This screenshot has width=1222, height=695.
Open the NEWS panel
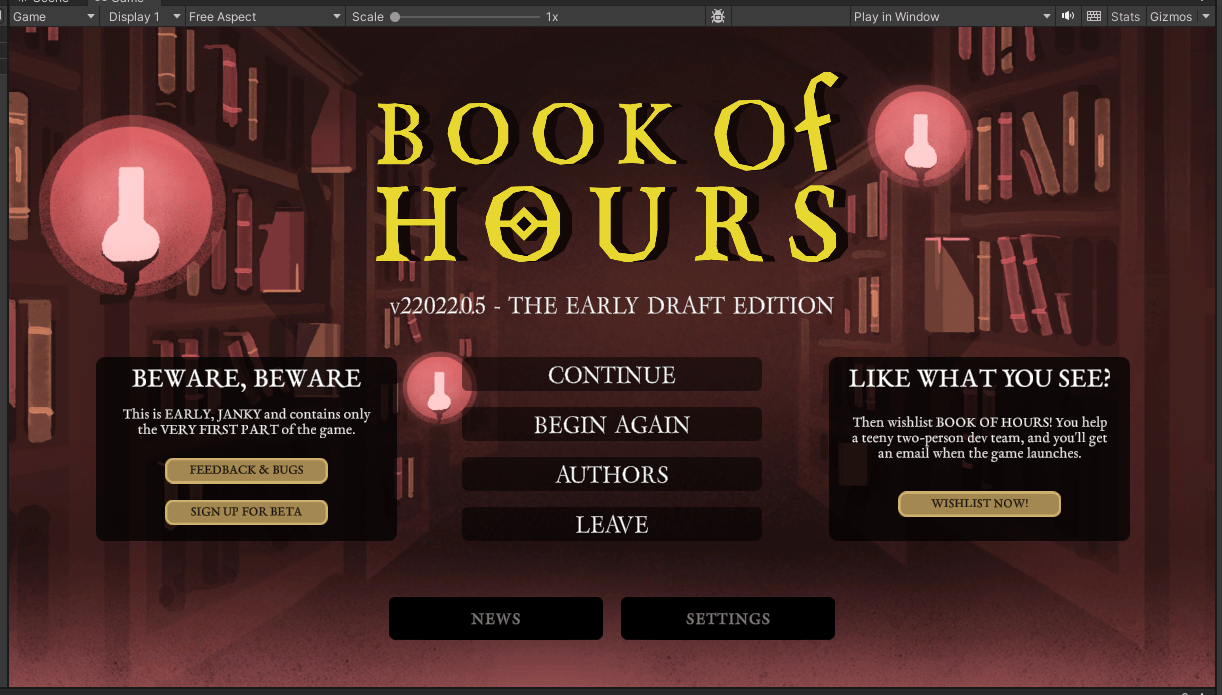tap(496, 619)
